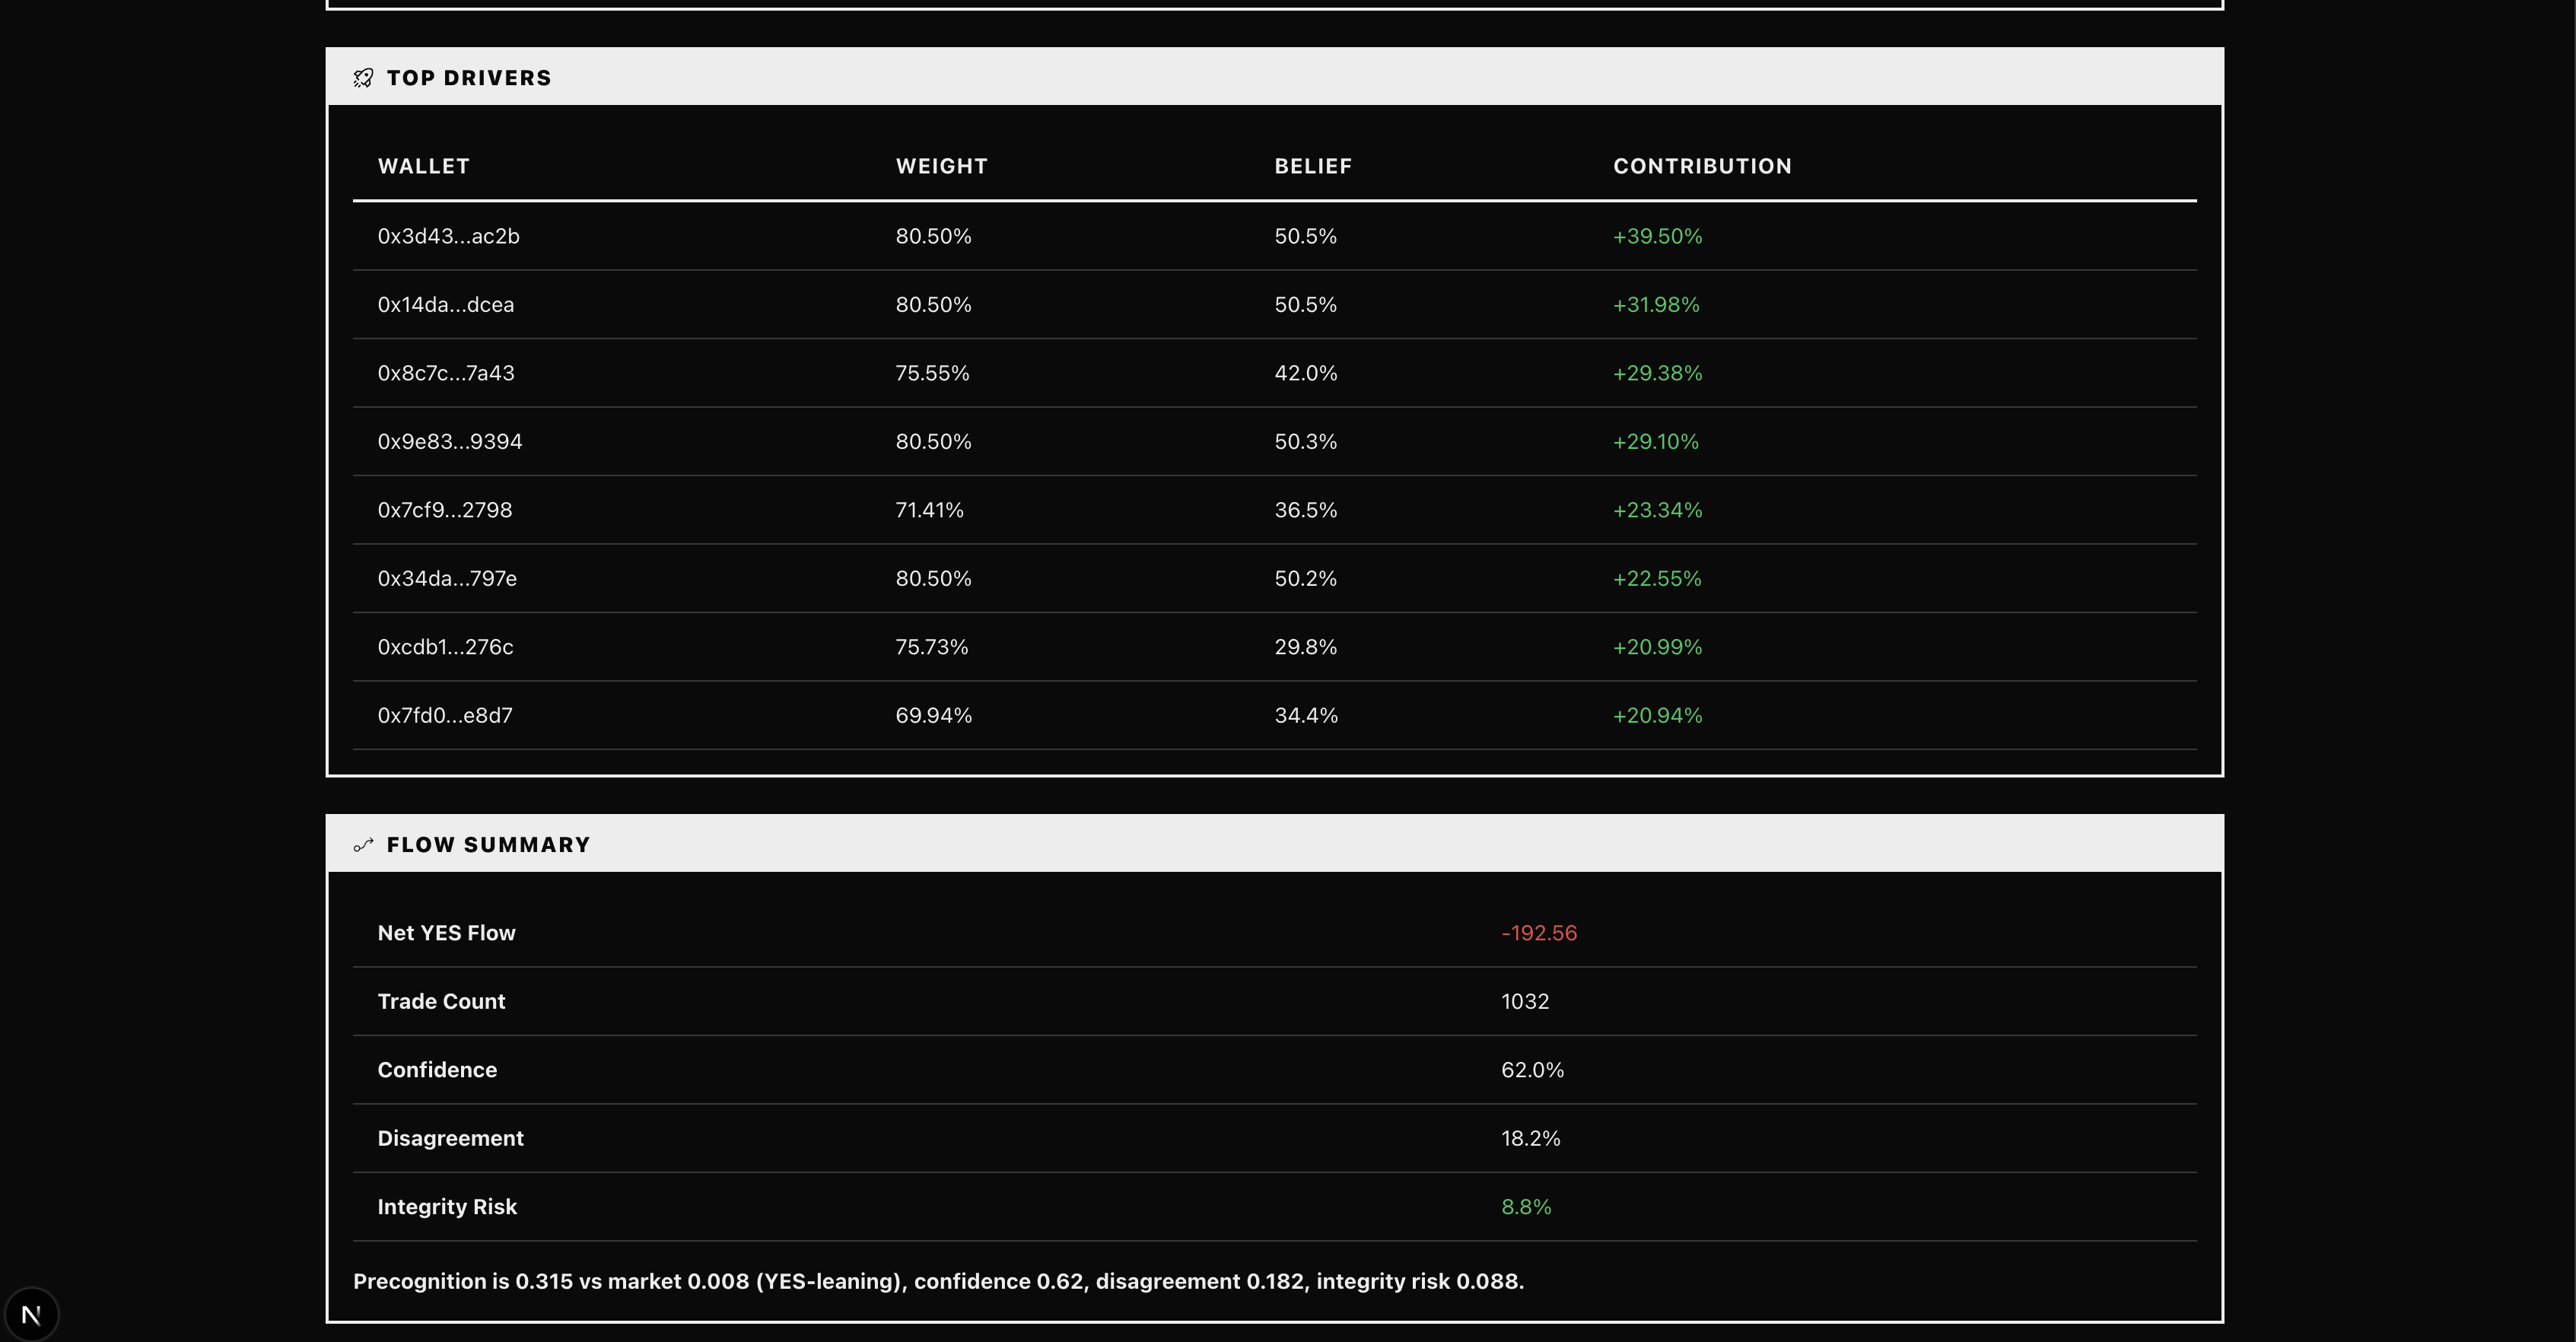Click the rocket icon beside Top Drivers
Screen dimensions: 2576x1342
[x=363, y=78]
